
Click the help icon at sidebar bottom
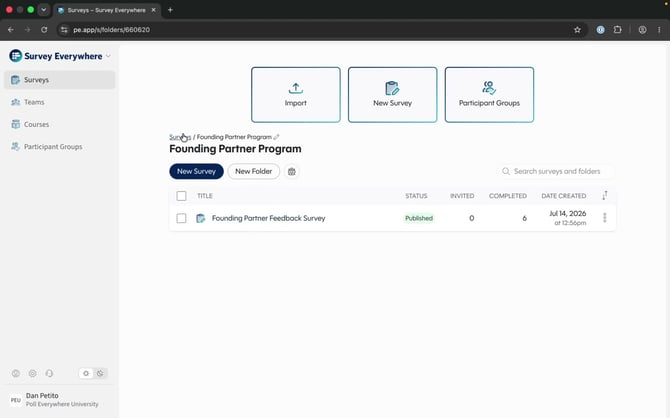click(x=16, y=373)
